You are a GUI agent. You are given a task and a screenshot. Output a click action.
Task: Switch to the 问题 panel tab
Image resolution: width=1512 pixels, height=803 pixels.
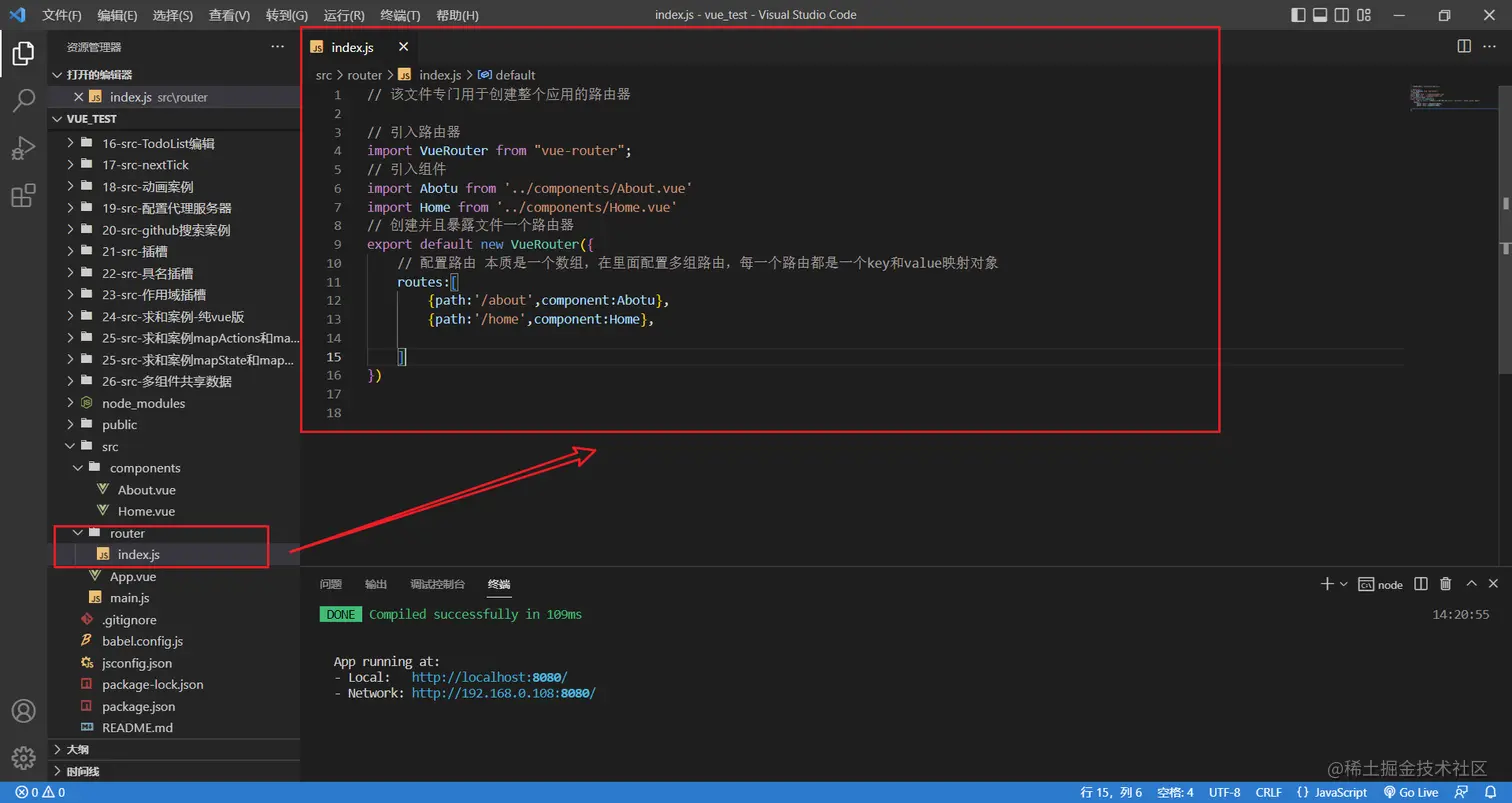click(331, 584)
